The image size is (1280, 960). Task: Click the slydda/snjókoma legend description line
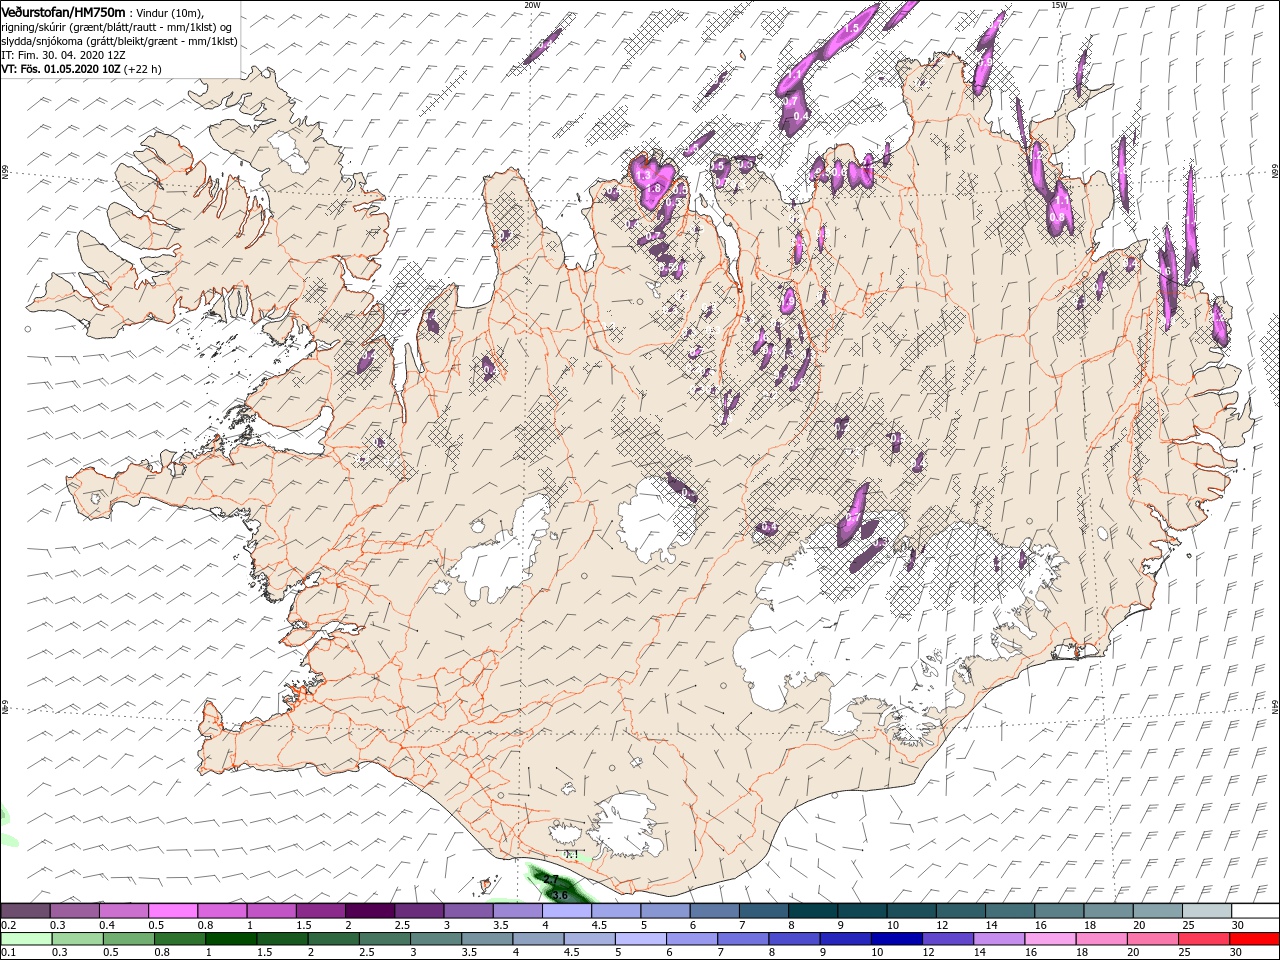119,41
